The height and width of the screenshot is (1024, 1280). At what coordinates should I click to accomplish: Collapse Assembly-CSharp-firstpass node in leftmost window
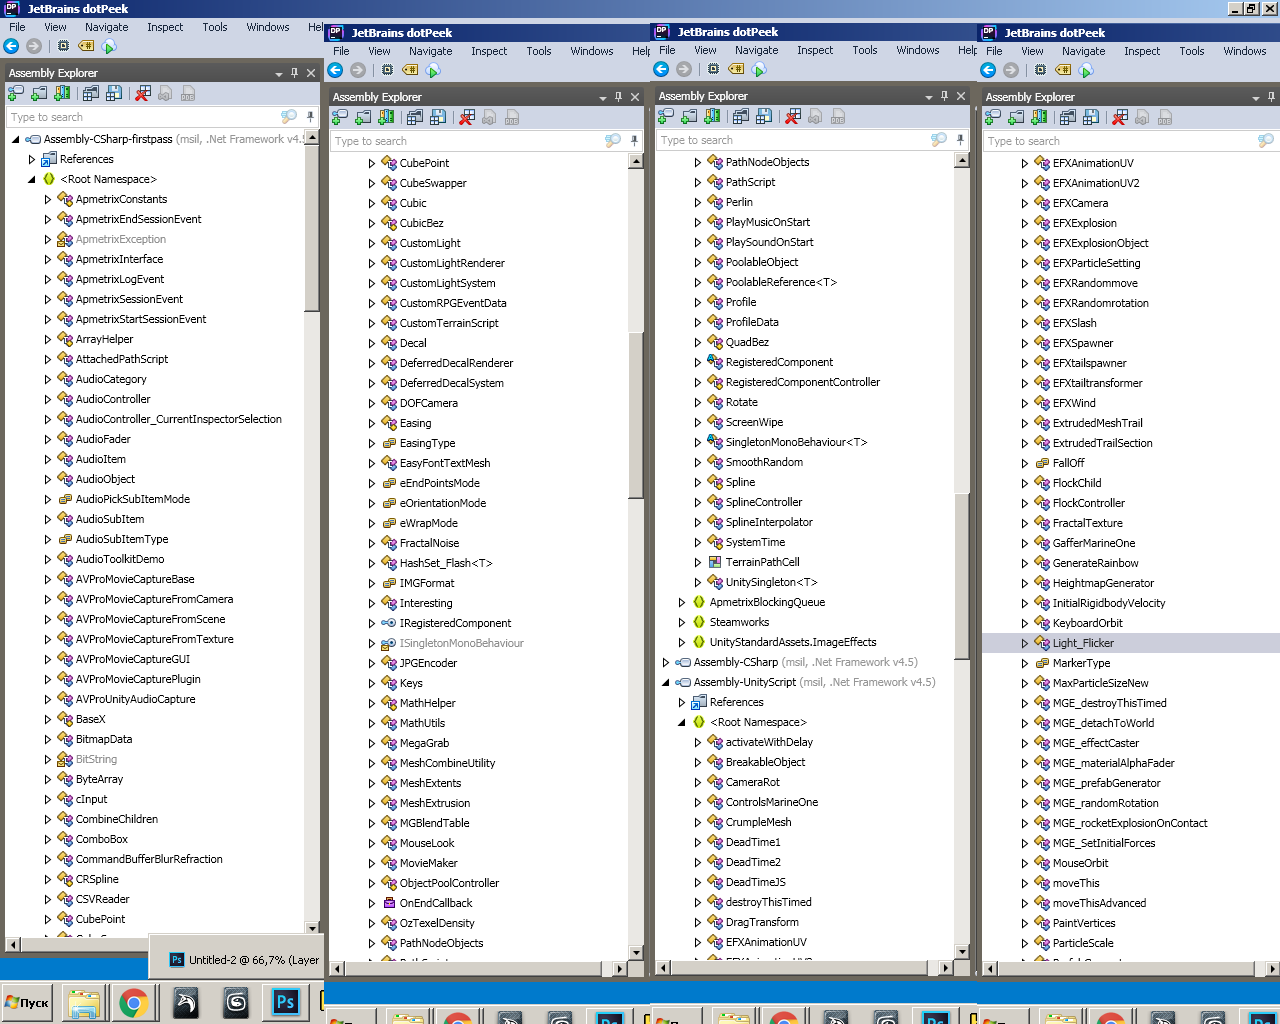click(16, 139)
